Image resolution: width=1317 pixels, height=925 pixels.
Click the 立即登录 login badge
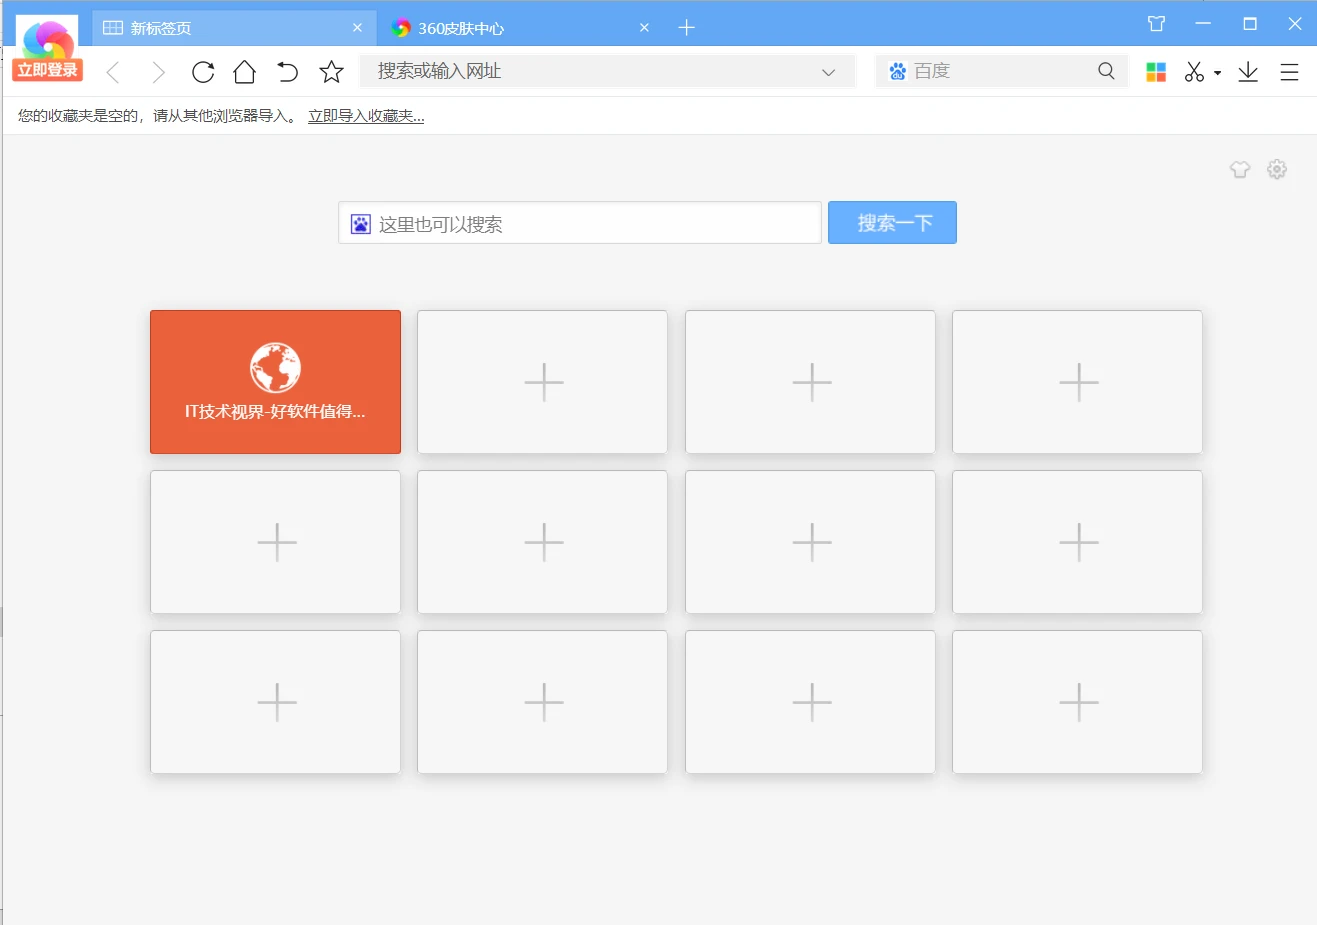click(x=47, y=70)
